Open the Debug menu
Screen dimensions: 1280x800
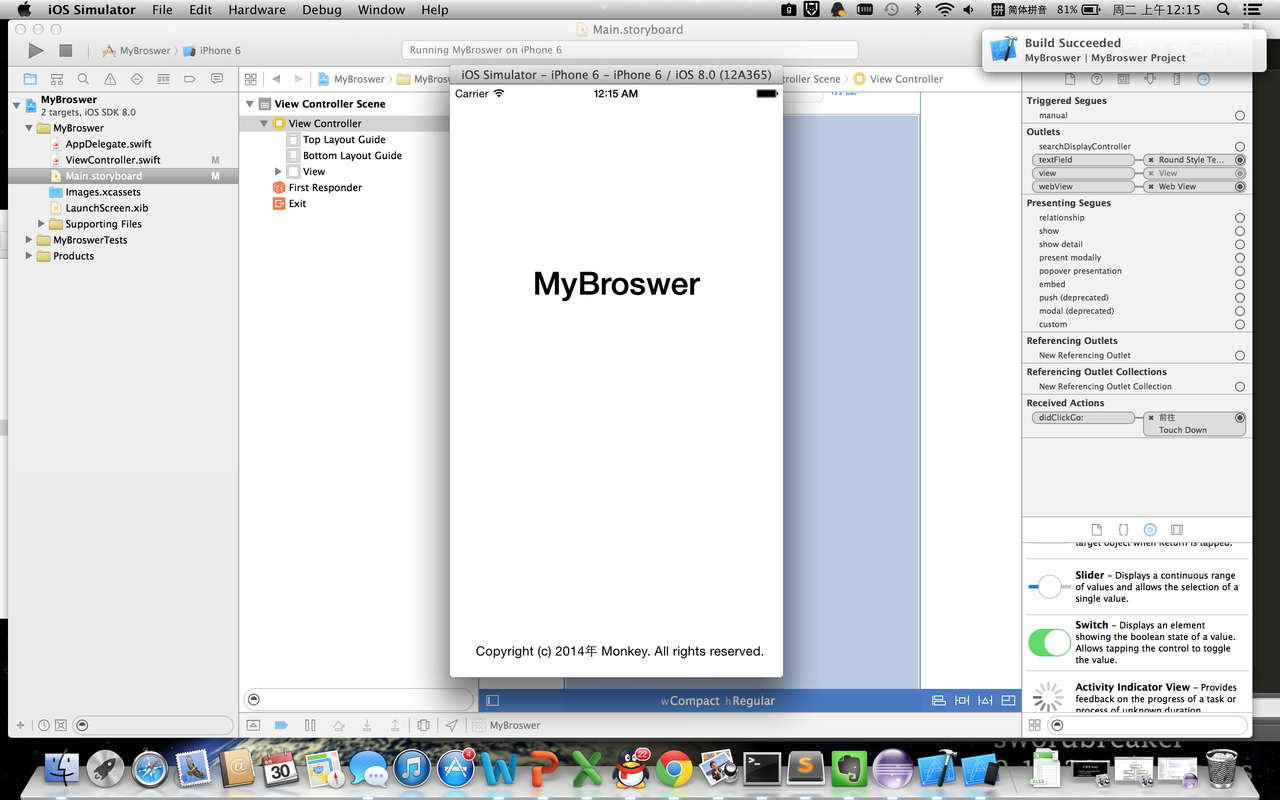[322, 10]
